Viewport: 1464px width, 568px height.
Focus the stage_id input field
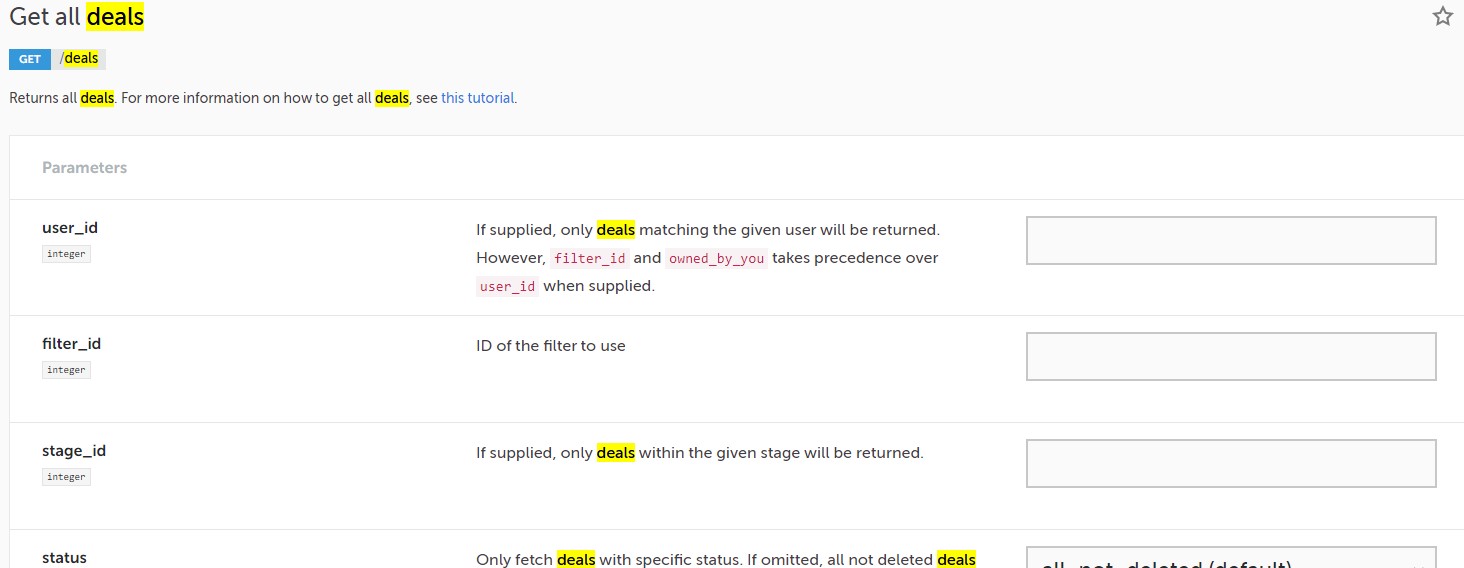(1231, 463)
